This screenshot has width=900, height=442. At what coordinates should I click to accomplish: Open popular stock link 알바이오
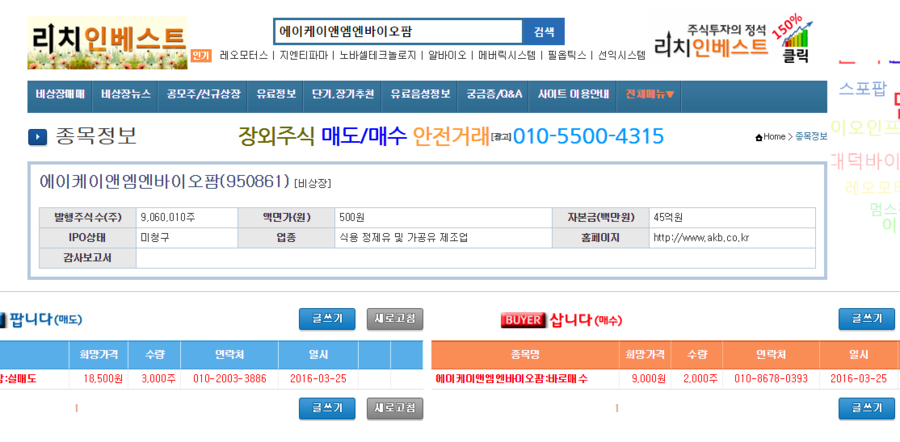pyautogui.click(x=447, y=56)
